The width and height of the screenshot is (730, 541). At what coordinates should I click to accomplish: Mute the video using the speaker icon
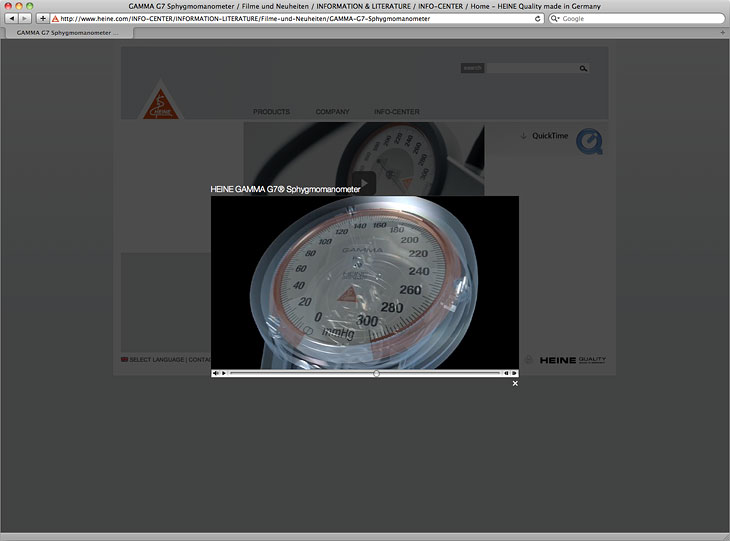click(x=215, y=373)
